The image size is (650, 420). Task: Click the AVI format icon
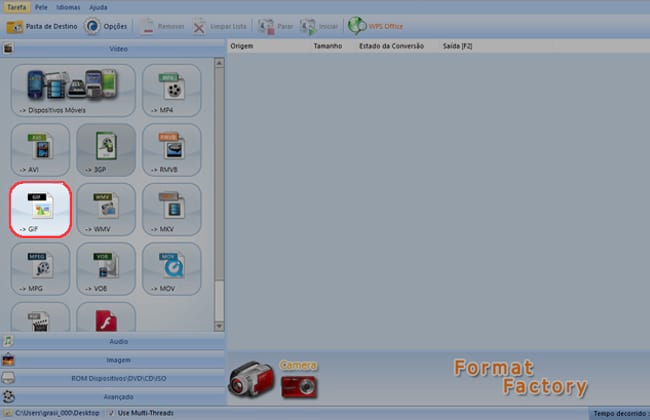click(x=42, y=149)
